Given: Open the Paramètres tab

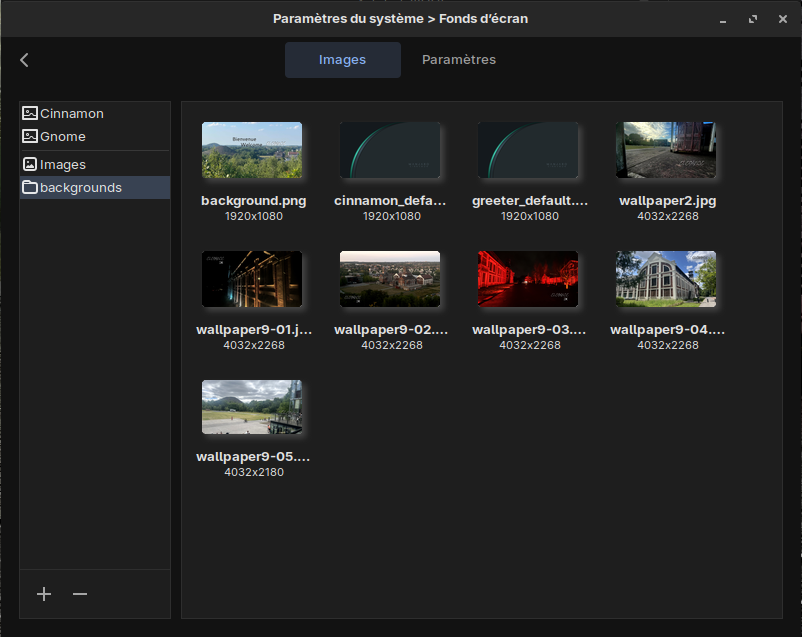Looking at the screenshot, I should pos(459,60).
